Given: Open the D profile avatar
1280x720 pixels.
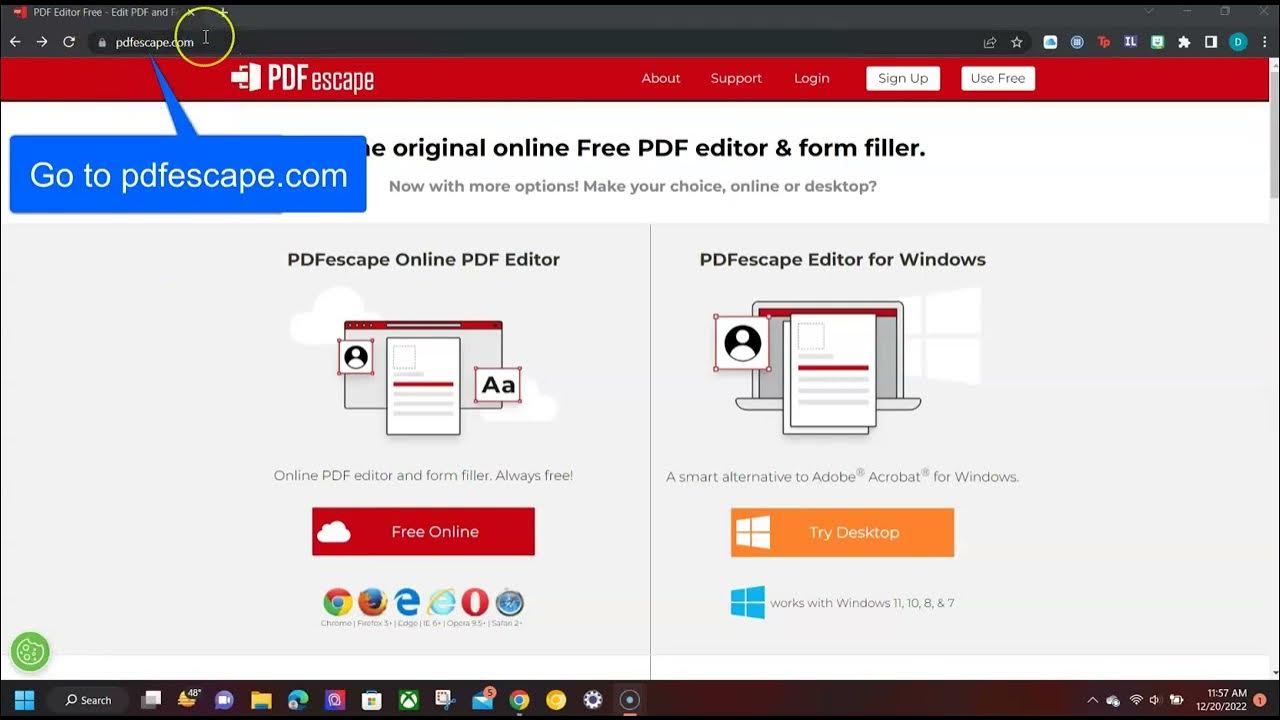Looking at the screenshot, I should pyautogui.click(x=1238, y=42).
